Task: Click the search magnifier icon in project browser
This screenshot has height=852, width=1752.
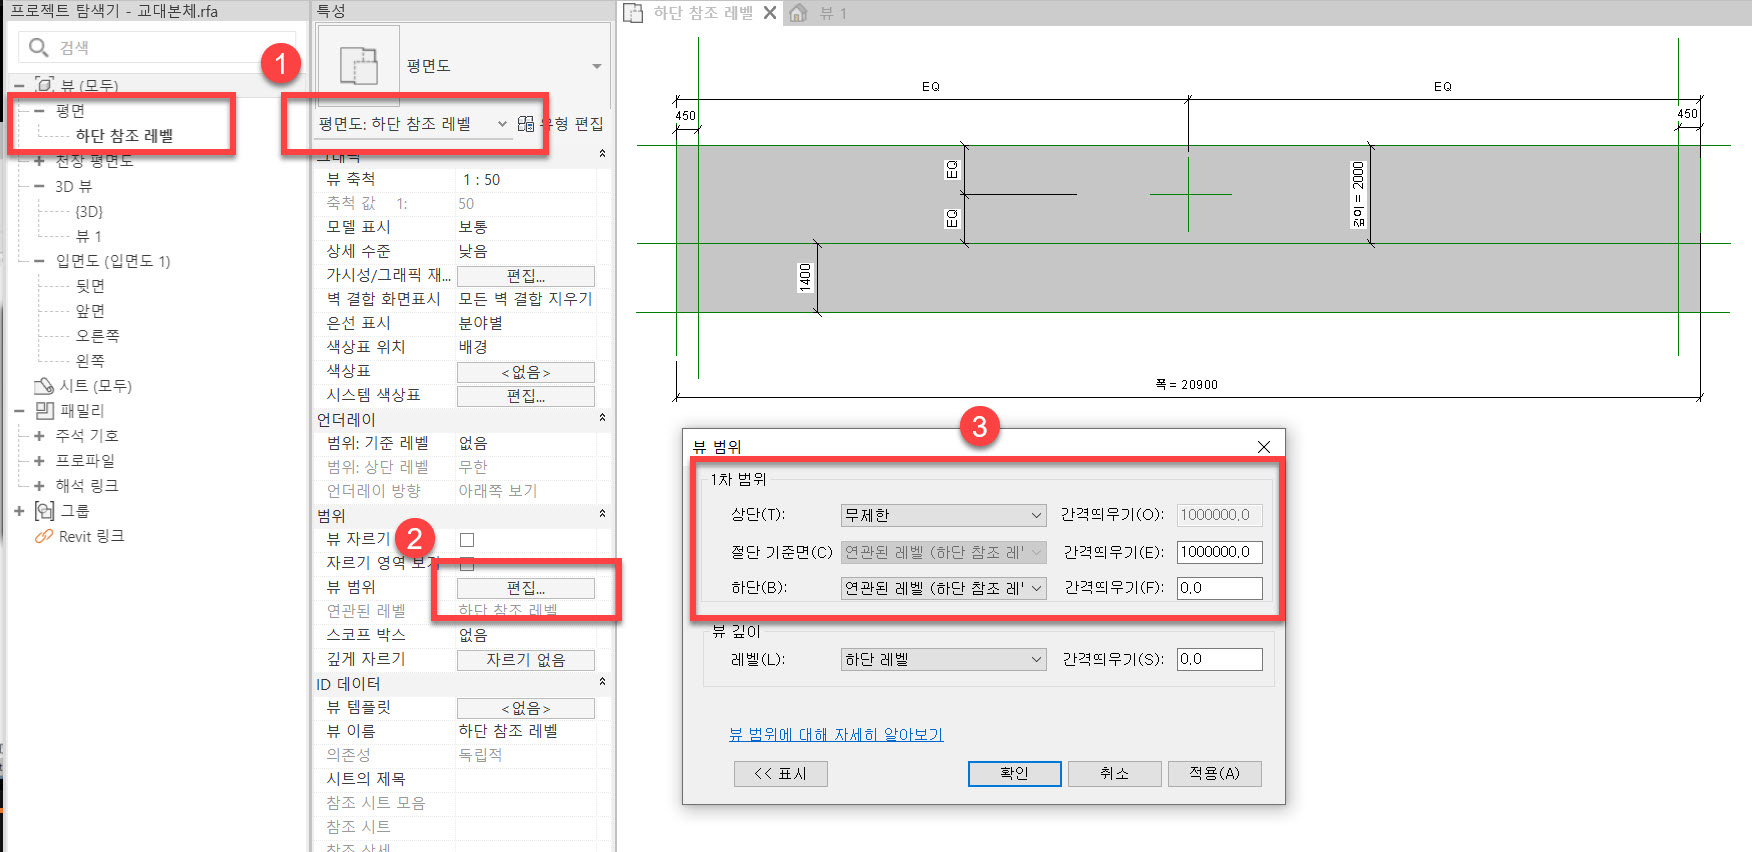Action: coord(39,47)
